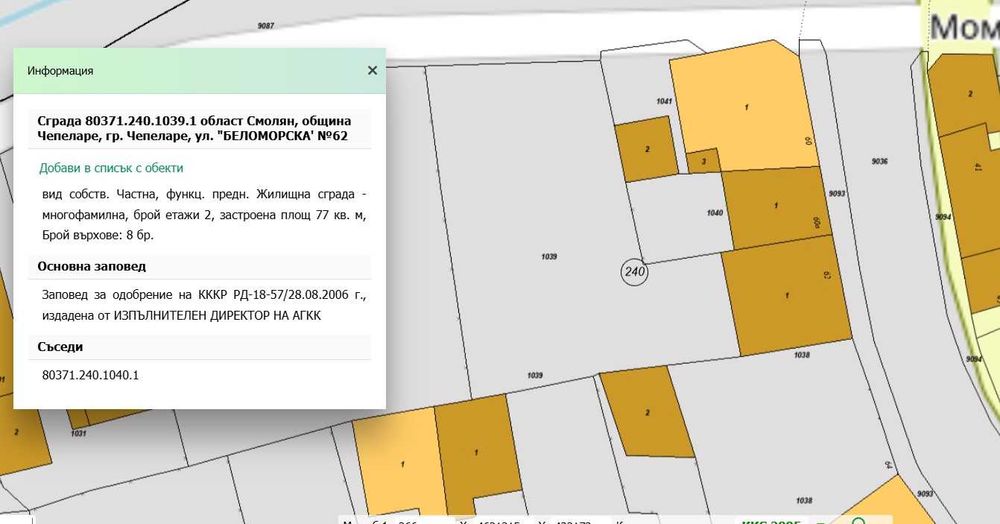The height and width of the screenshot is (524, 1000).
Task: Click parcel label 1031 on the map
Action: [x=78, y=433]
